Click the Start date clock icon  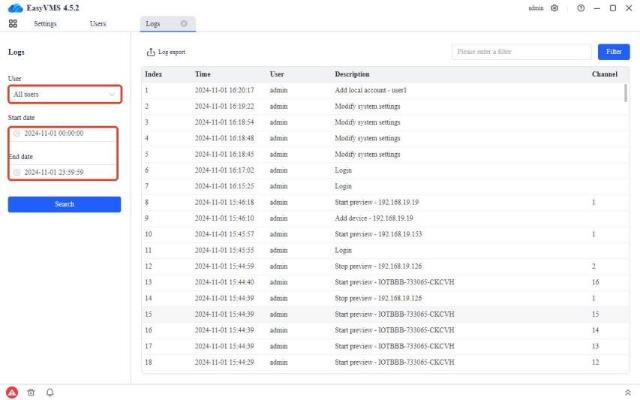(x=17, y=133)
